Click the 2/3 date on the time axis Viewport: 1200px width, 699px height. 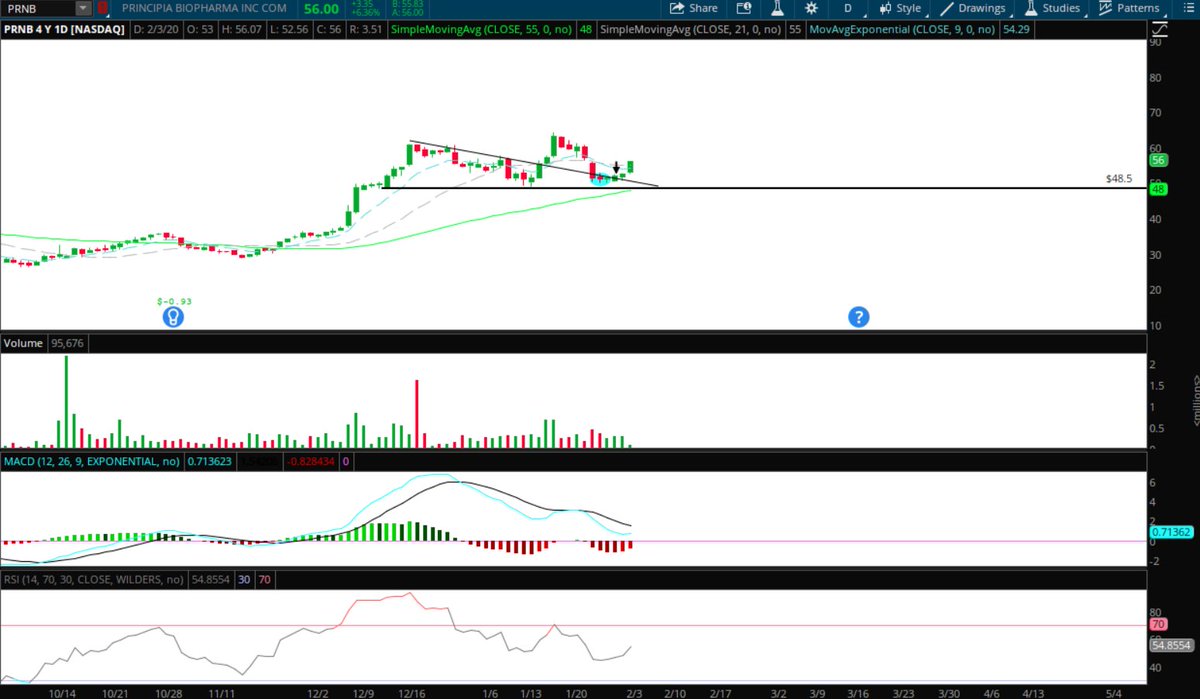pos(632,692)
